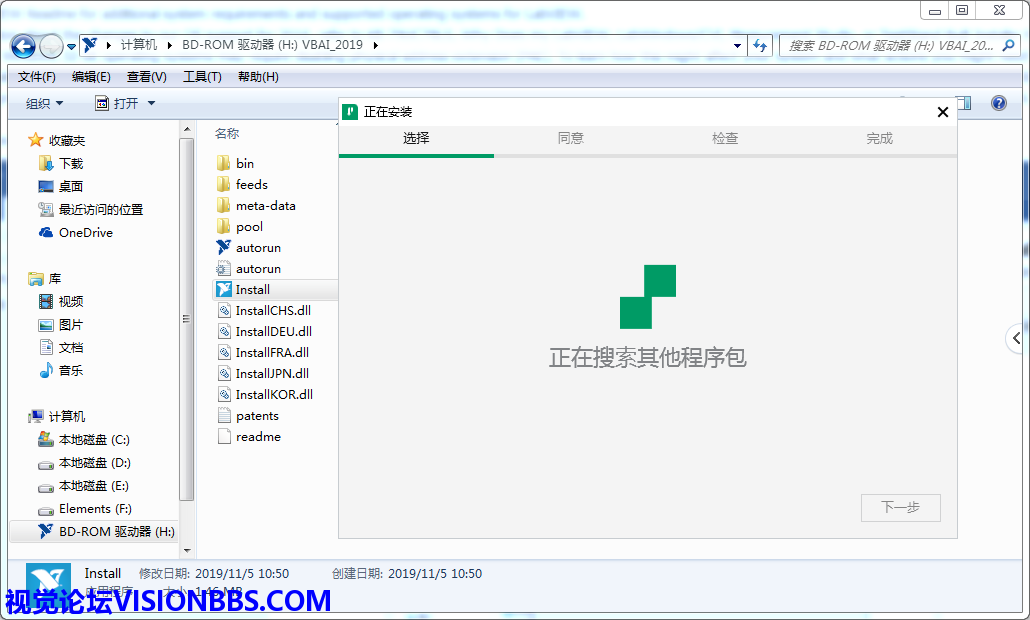
Task: Close the 正在安装 installer dialog
Action: pyautogui.click(x=942, y=113)
